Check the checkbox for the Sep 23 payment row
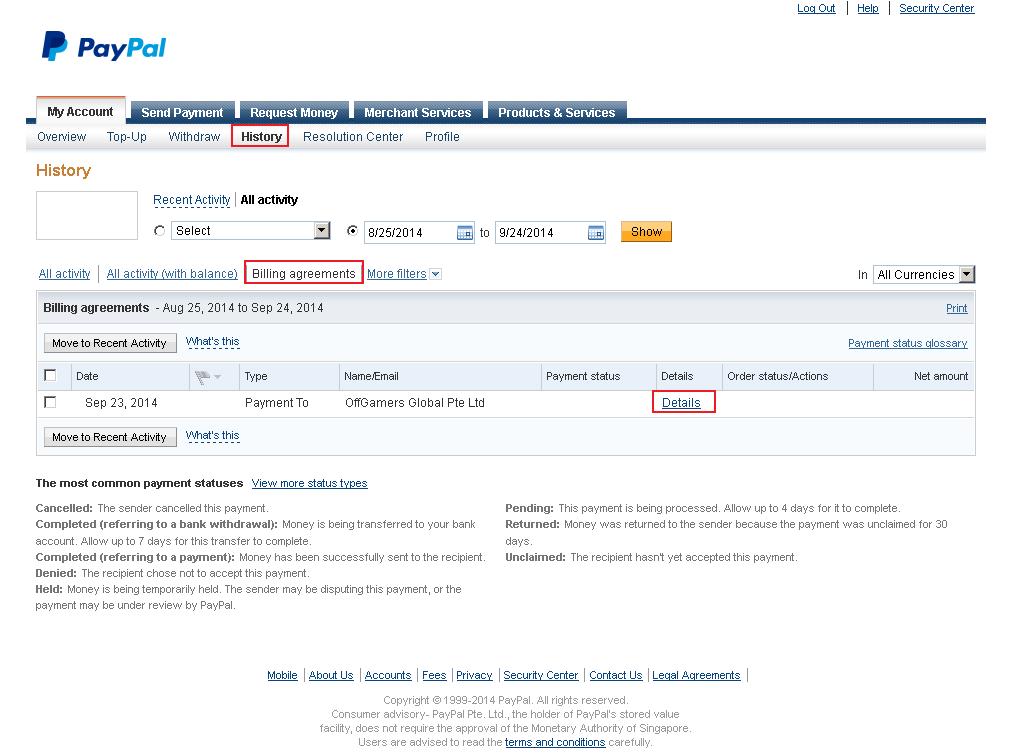Viewport: 1023px width, 755px height. point(50,403)
